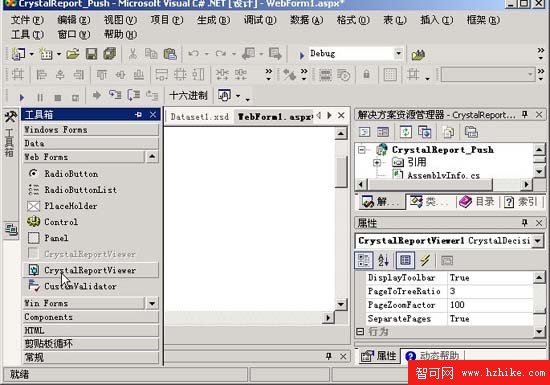Click the Undo arrow icon
Screen dimensions: 550x385
194,54
